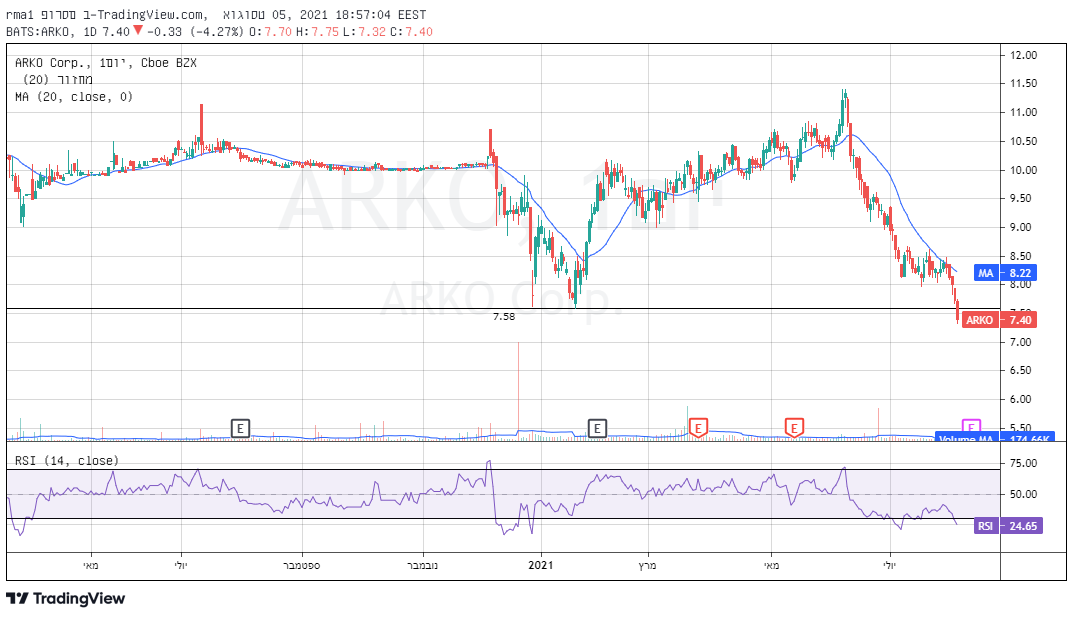
Task: Click the red E marker right of the second מאי label
Action: coord(794,429)
